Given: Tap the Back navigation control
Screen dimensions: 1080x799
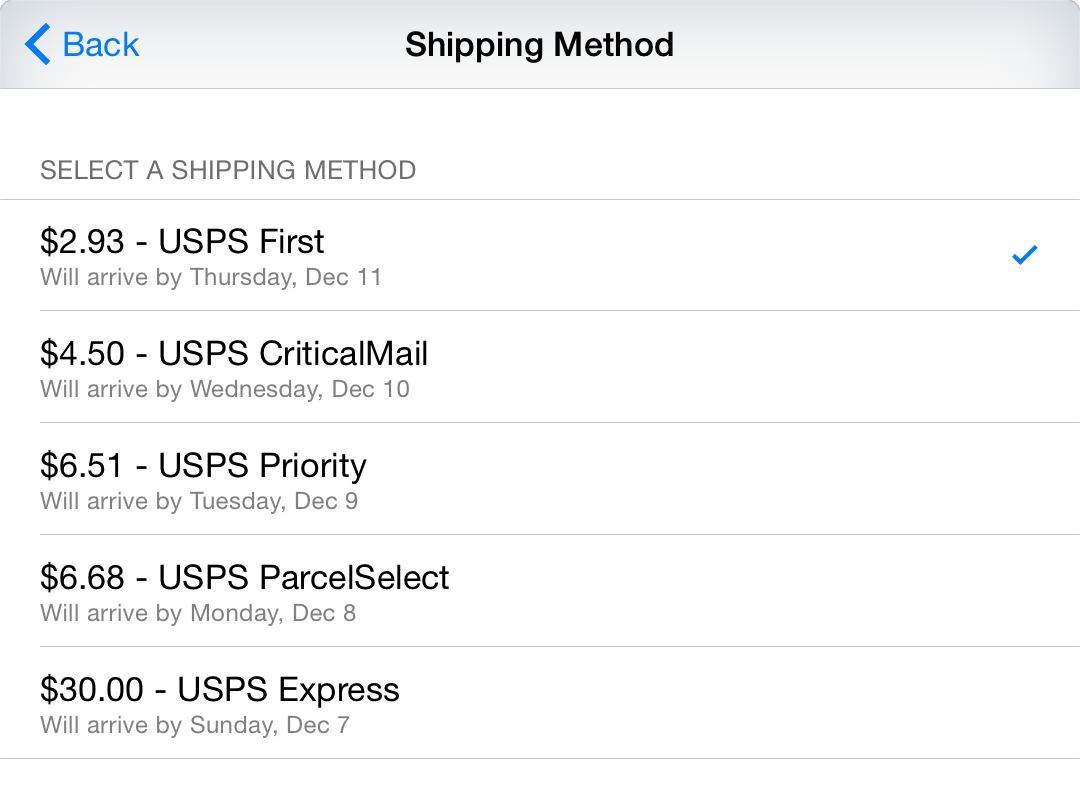Looking at the screenshot, I should click(81, 44).
